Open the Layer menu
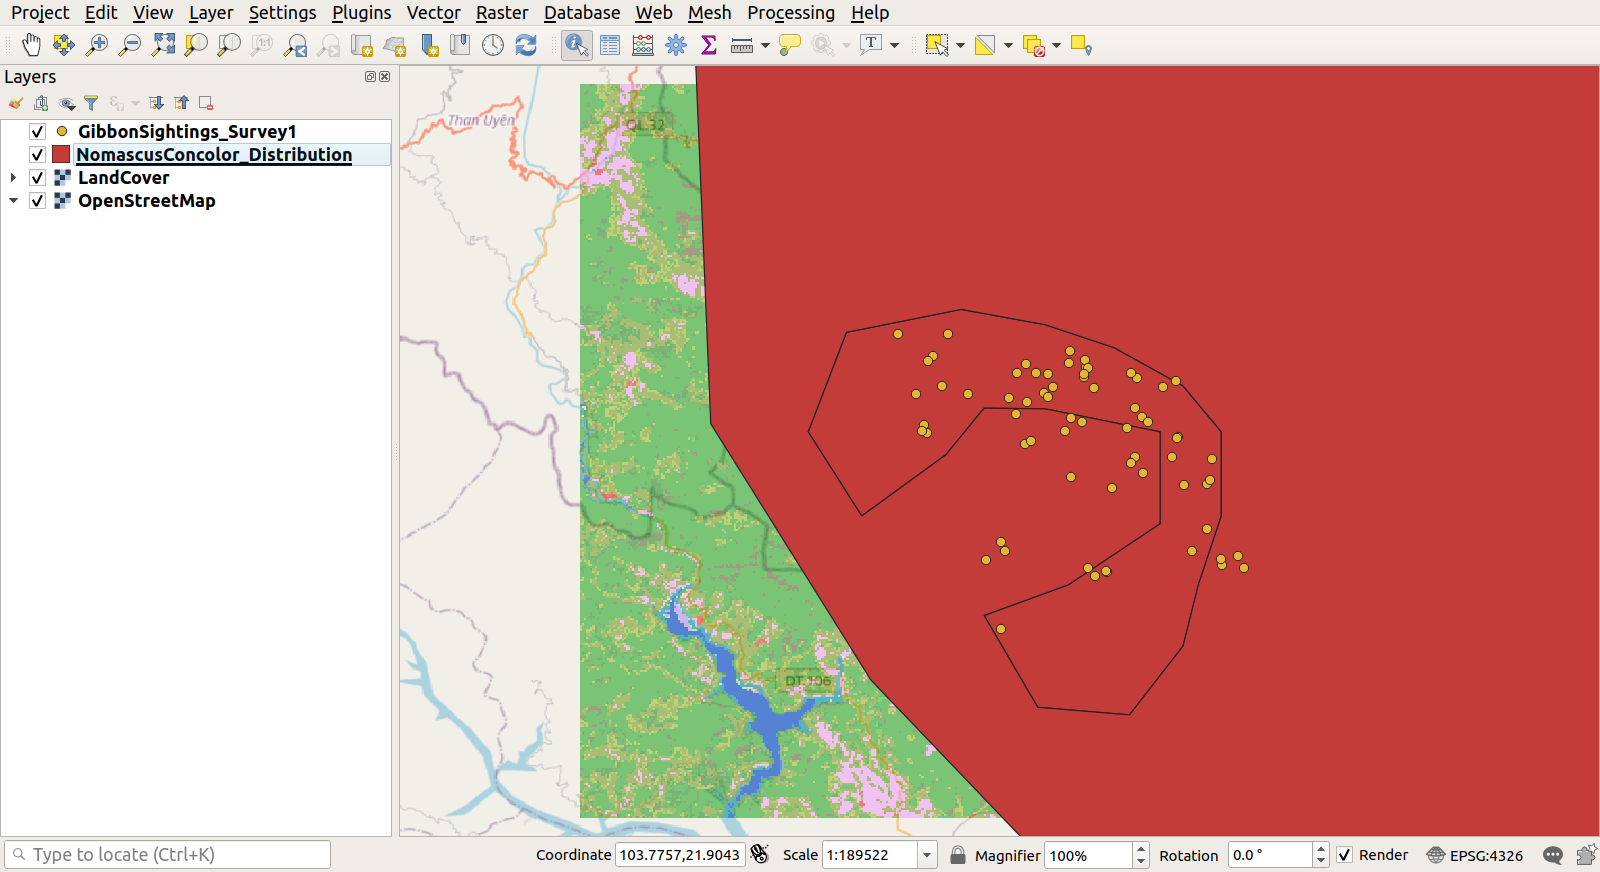The width and height of the screenshot is (1600, 872). [210, 13]
